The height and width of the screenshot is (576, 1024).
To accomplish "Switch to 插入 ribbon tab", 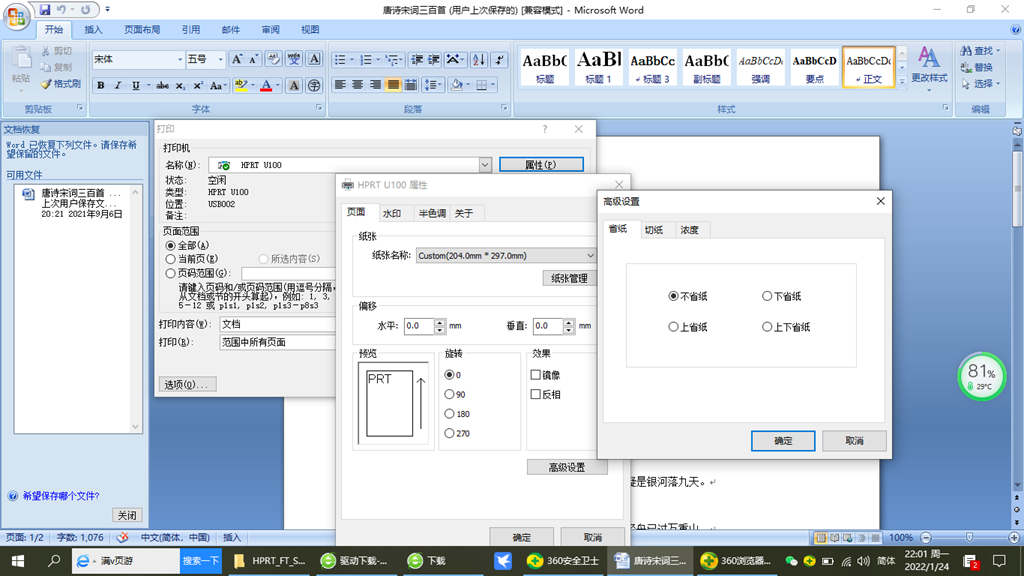I will tap(93, 29).
